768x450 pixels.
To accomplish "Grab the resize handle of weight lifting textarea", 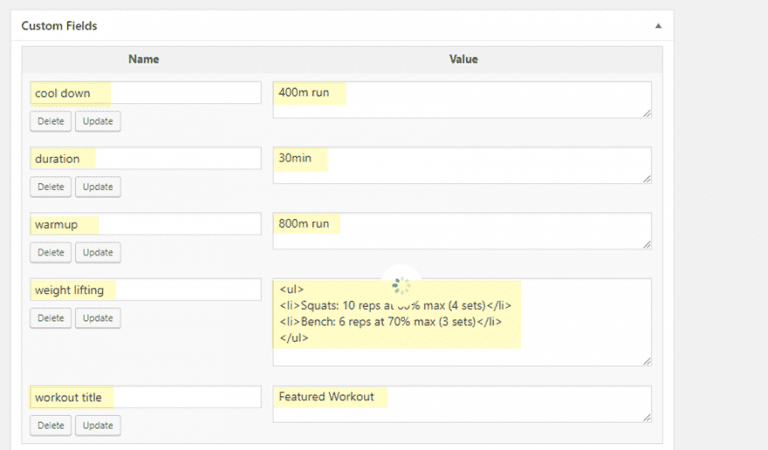I will pos(647,361).
